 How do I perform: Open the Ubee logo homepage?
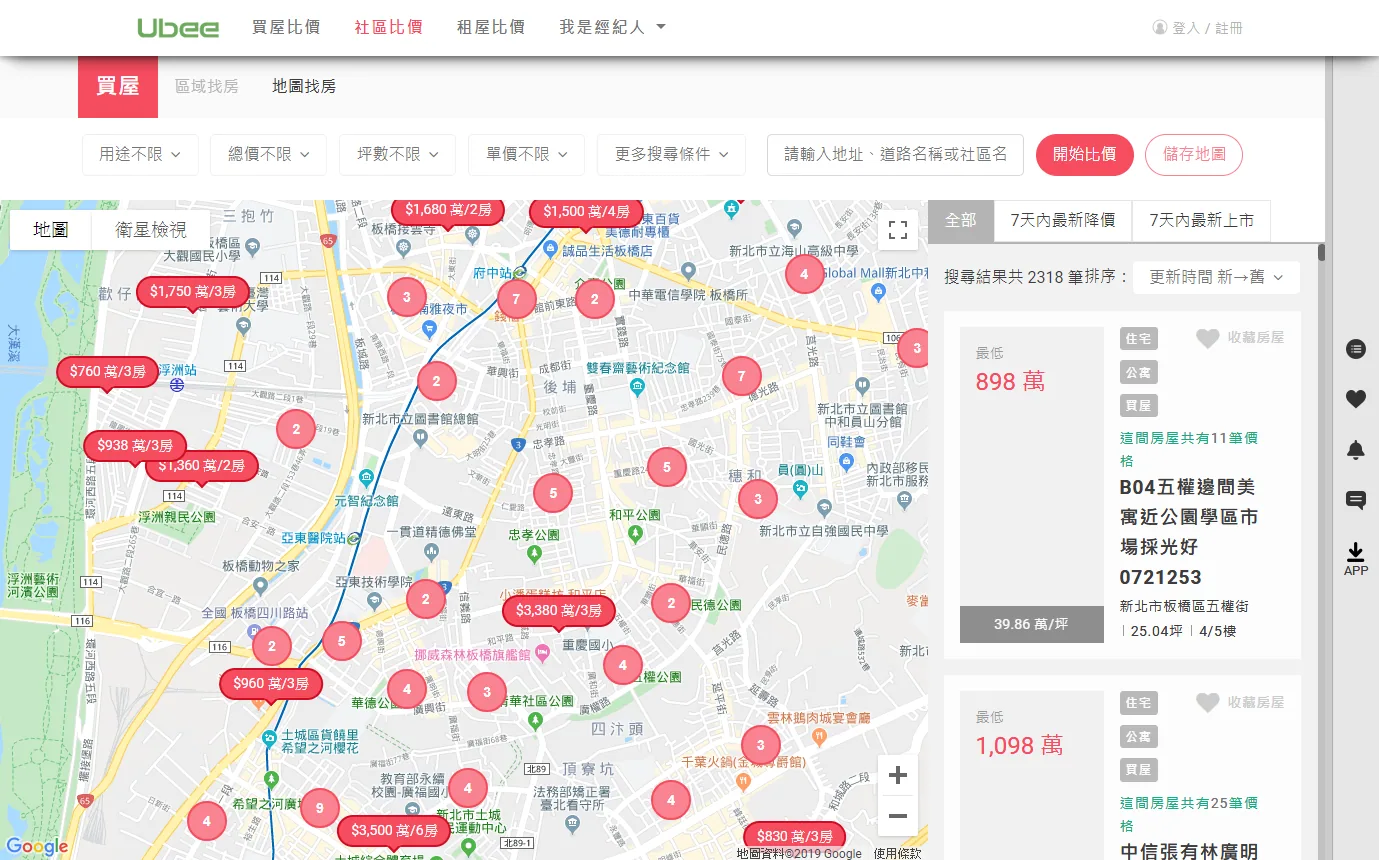pos(178,28)
